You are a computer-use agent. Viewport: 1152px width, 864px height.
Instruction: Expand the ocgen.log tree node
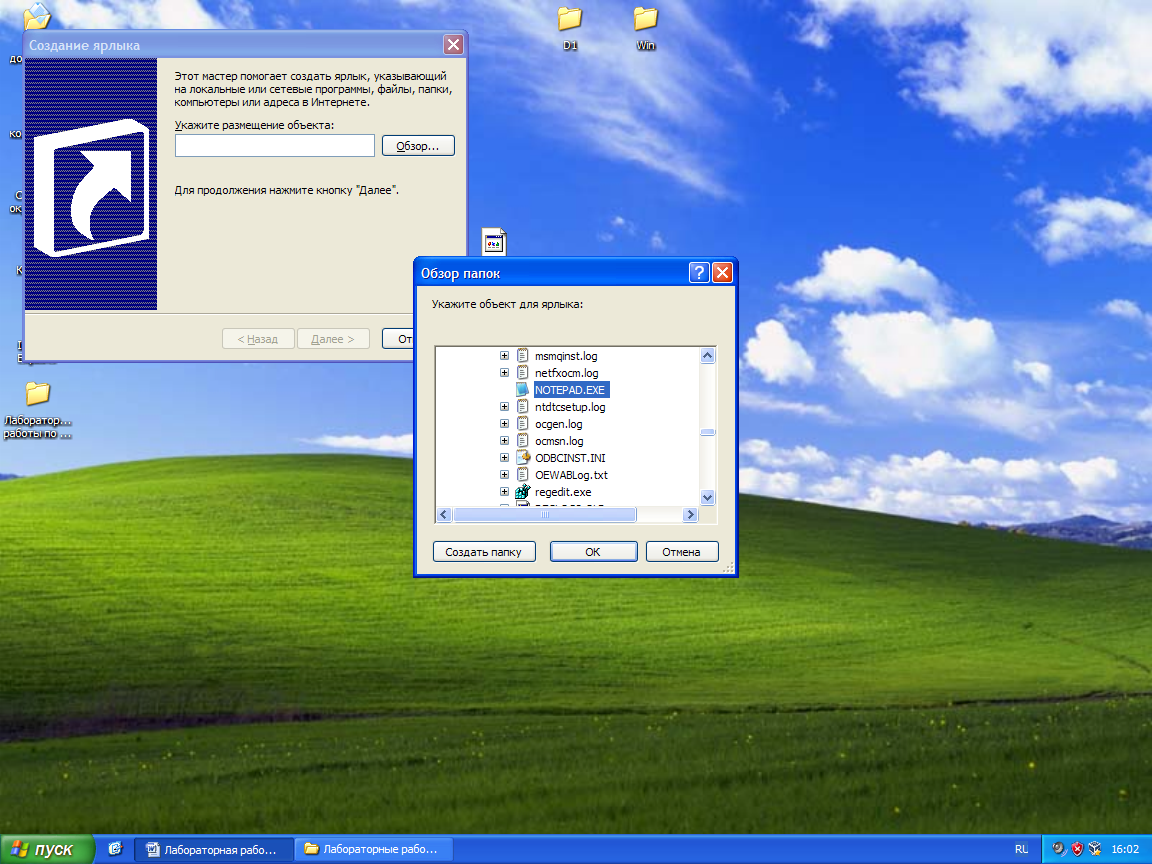[504, 424]
